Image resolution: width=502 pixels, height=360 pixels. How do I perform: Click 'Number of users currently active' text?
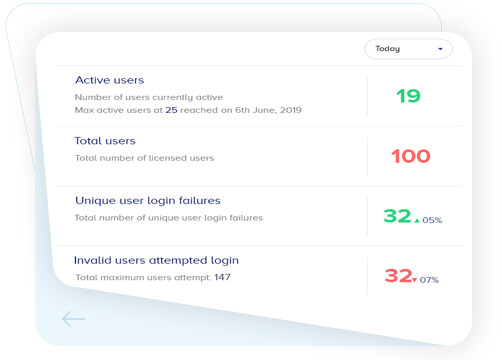click(x=149, y=97)
